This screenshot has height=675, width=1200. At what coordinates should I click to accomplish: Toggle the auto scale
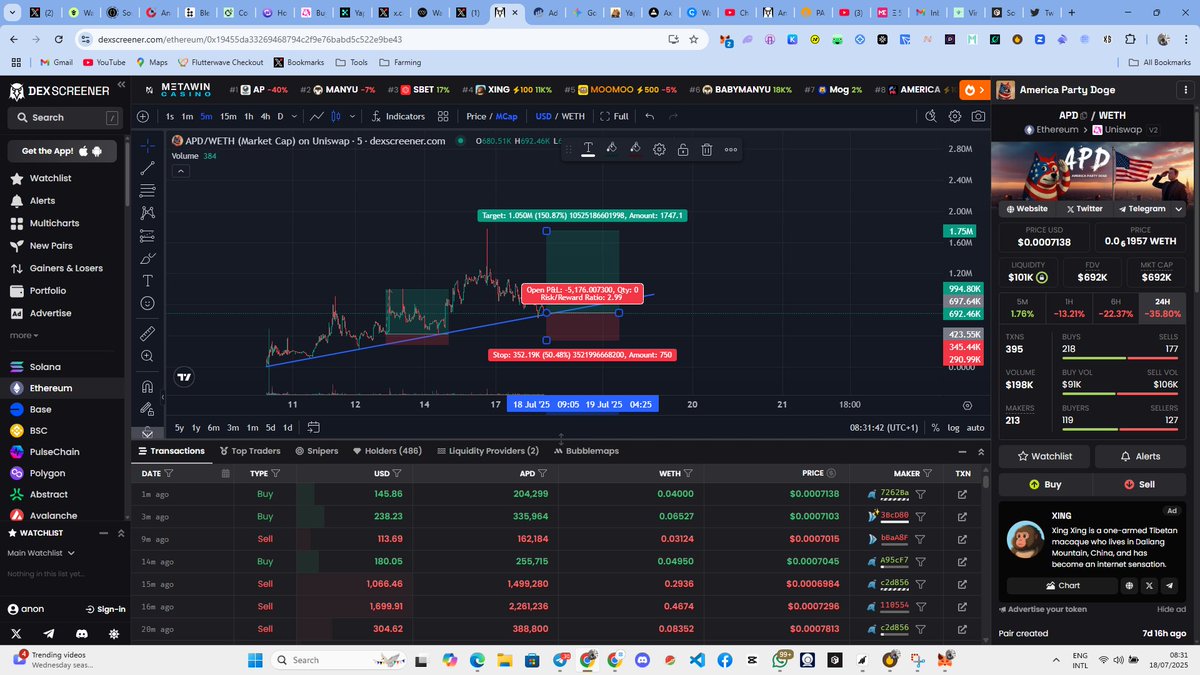(975, 427)
